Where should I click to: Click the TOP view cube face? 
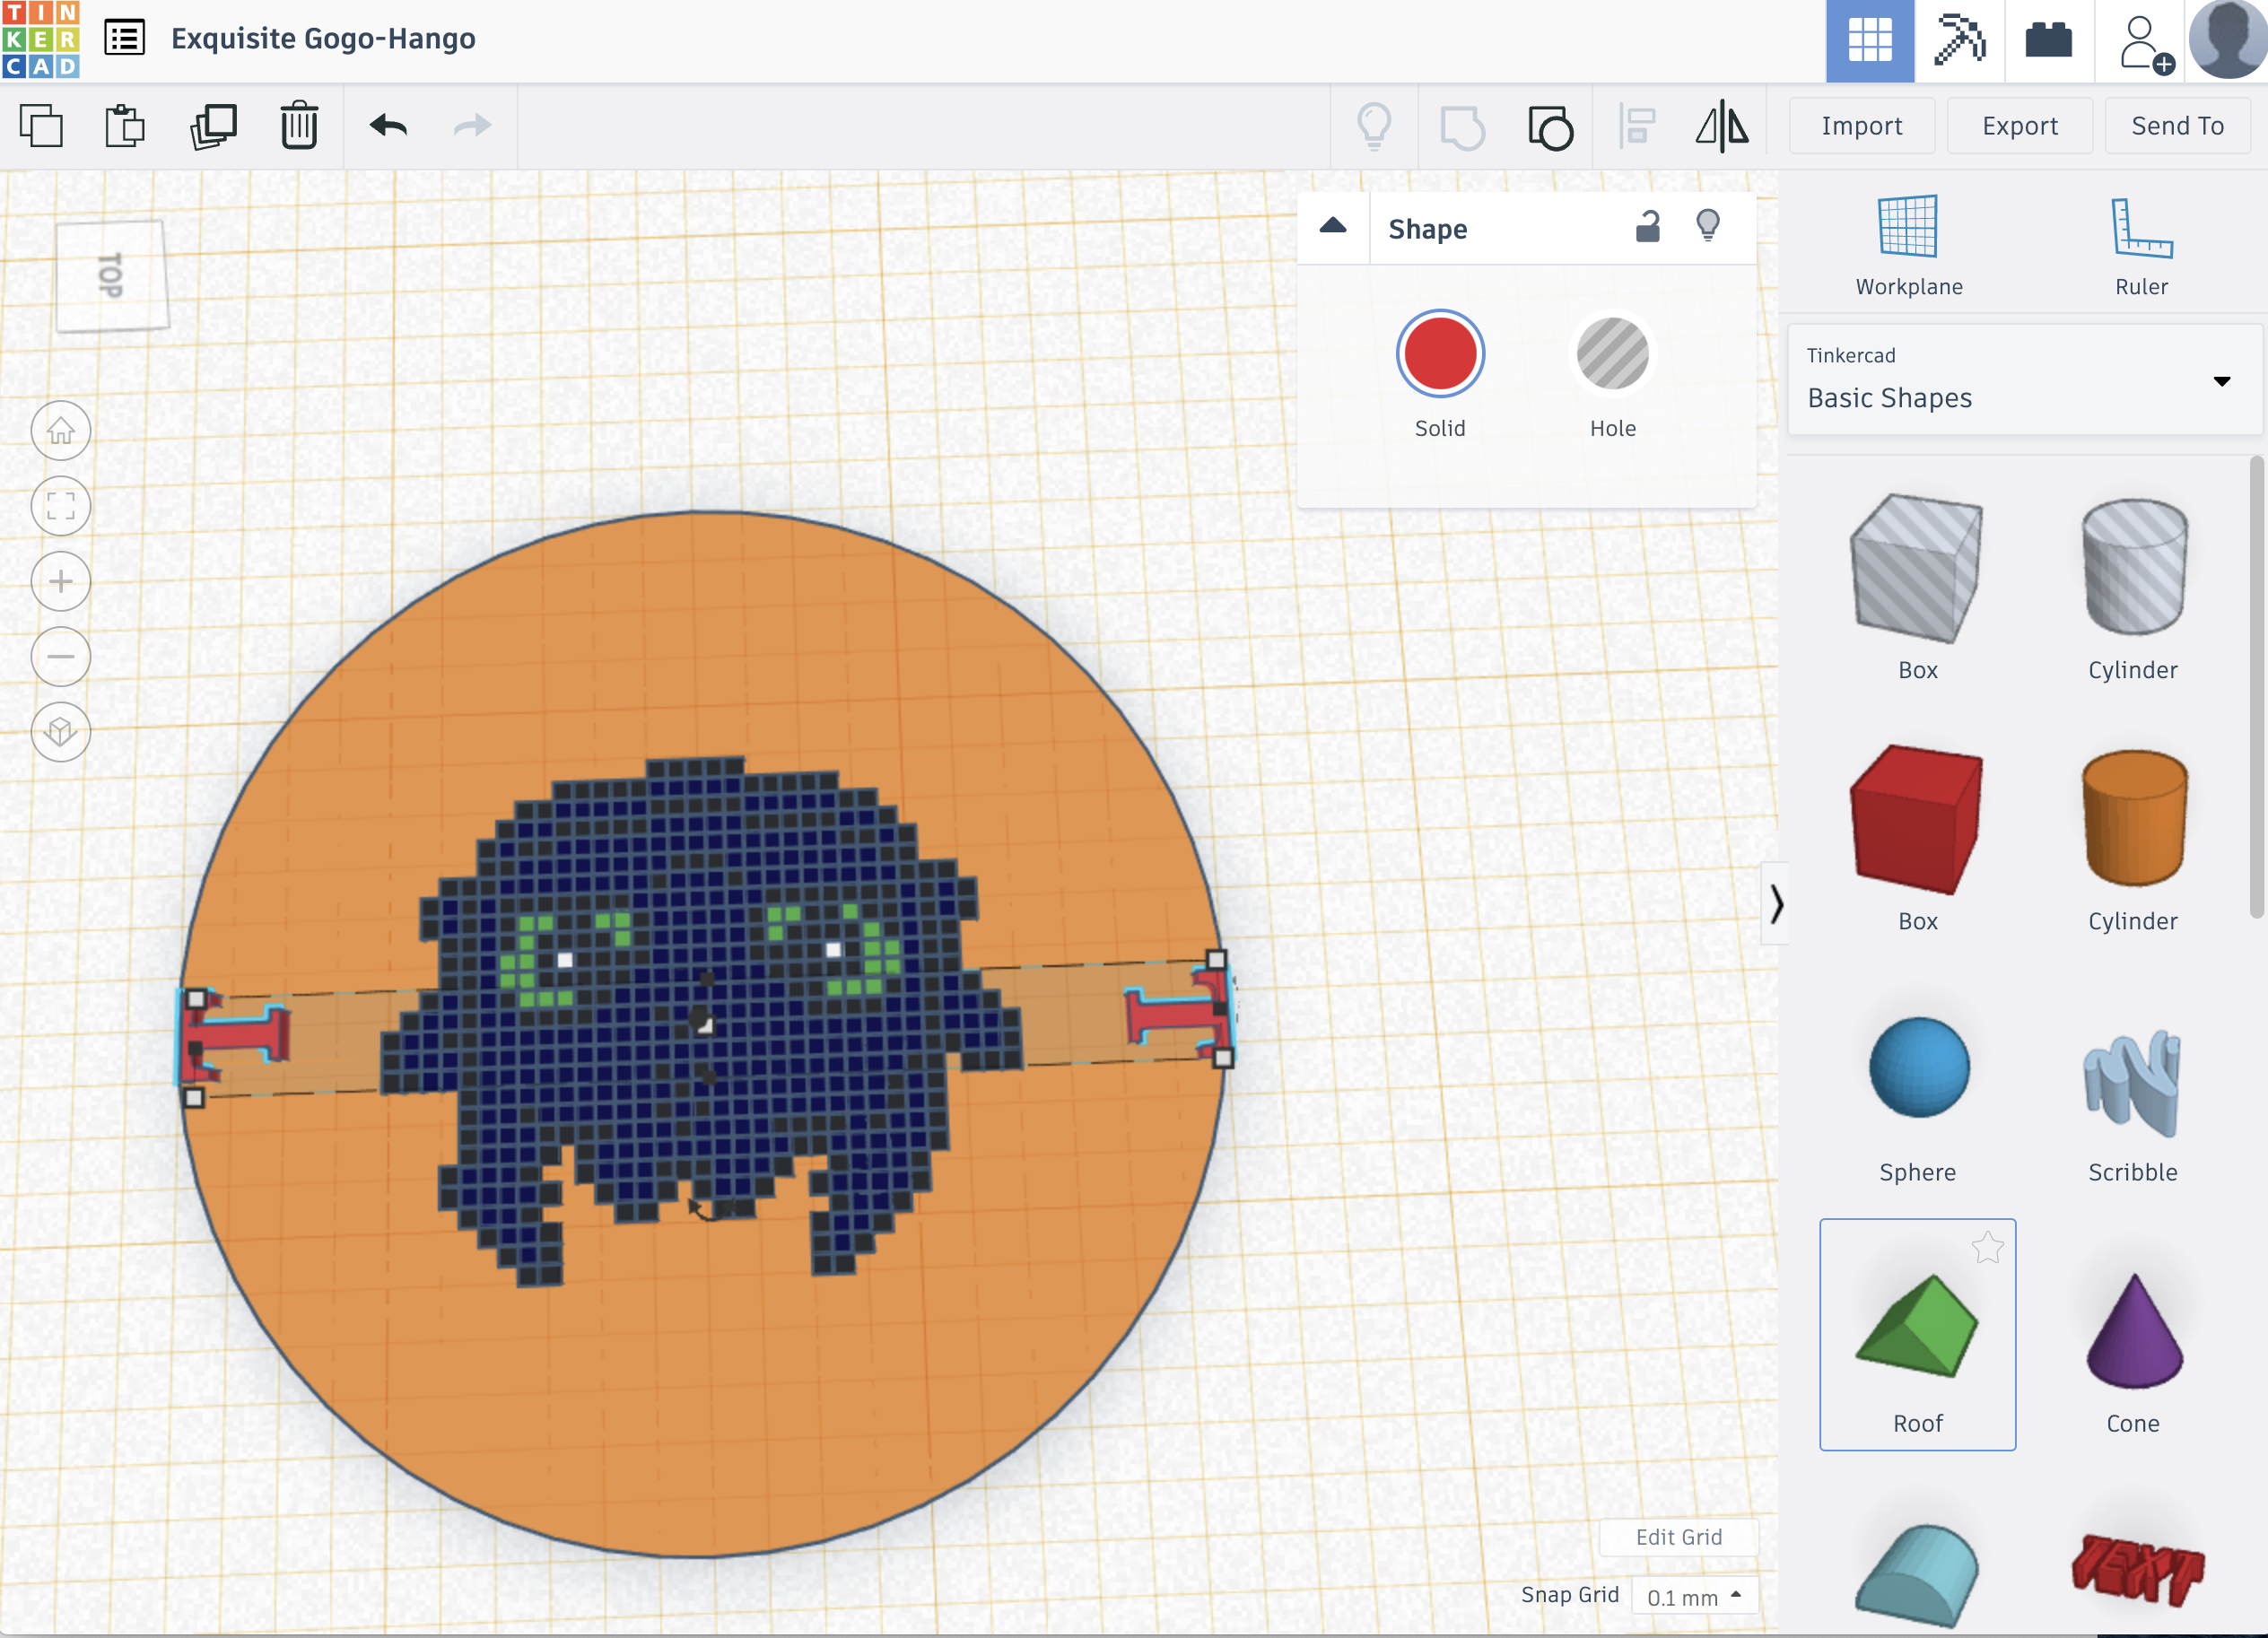(112, 276)
